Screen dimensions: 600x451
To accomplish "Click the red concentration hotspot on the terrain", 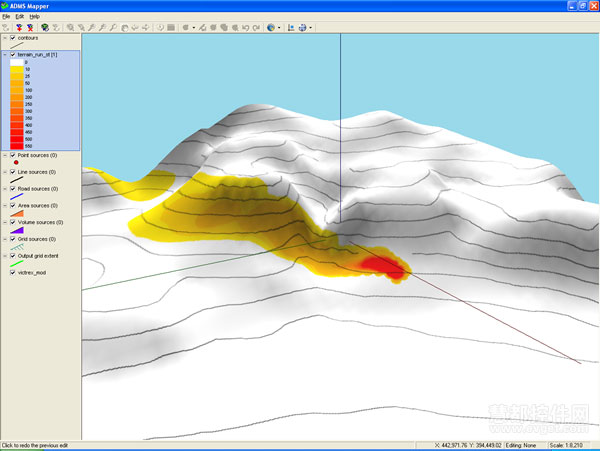I will point(383,267).
